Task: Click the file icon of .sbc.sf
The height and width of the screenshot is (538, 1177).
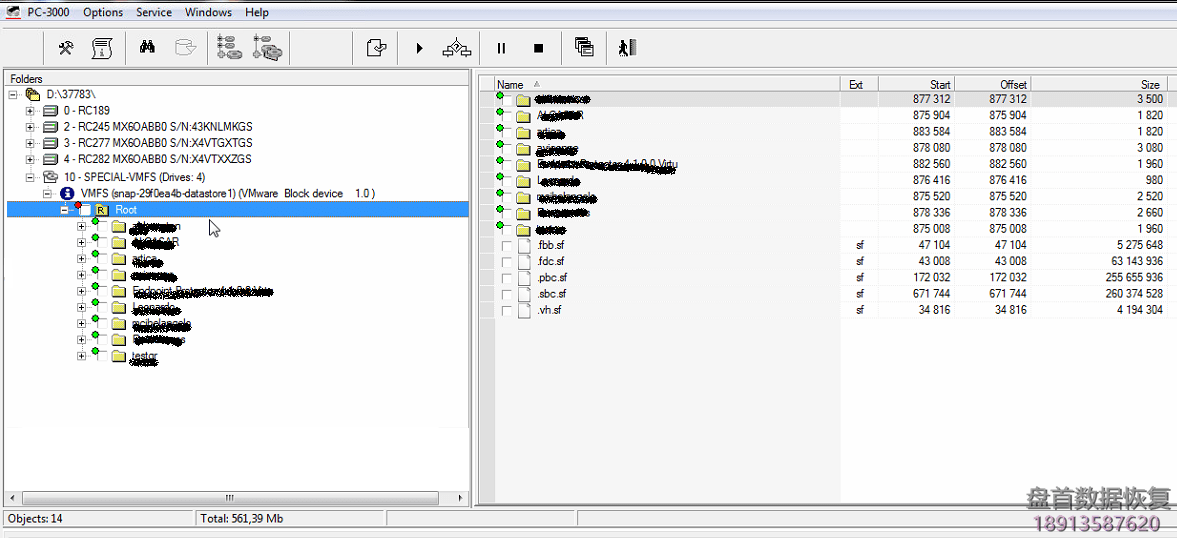Action: [524, 293]
